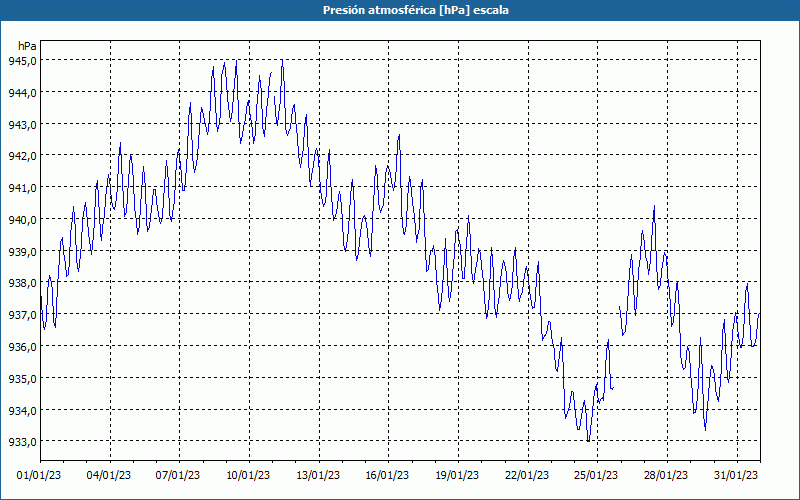Click the 943,0 y-axis label
The height and width of the screenshot is (500, 800).
click(22, 124)
